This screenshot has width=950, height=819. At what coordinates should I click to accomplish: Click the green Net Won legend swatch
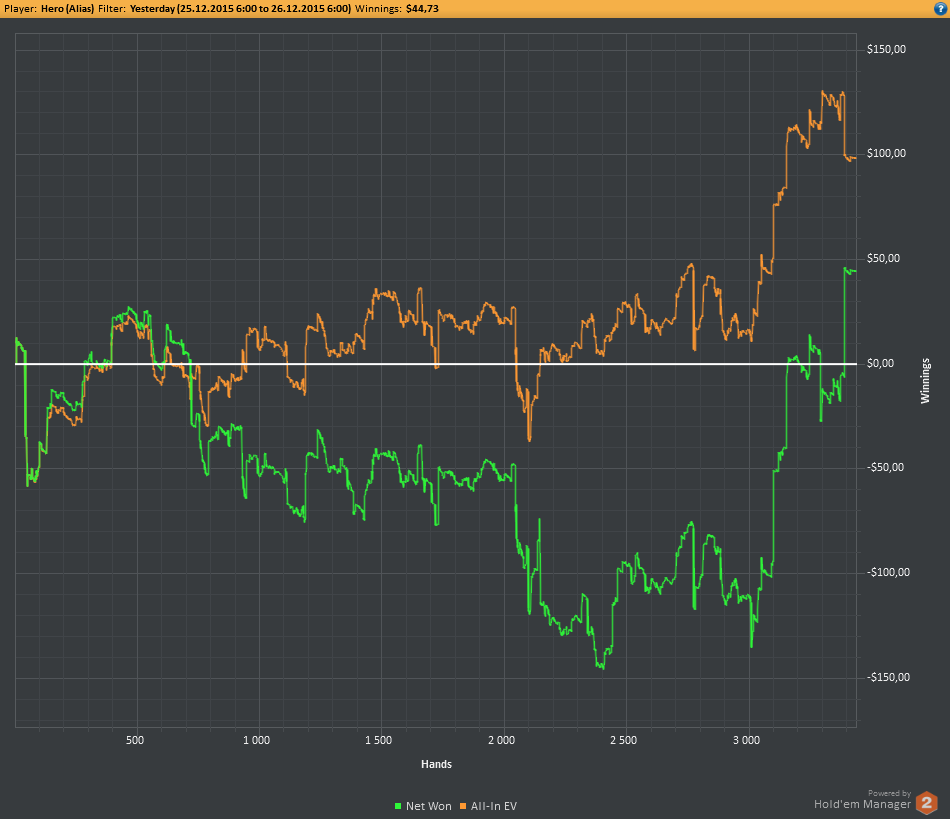pyautogui.click(x=398, y=806)
